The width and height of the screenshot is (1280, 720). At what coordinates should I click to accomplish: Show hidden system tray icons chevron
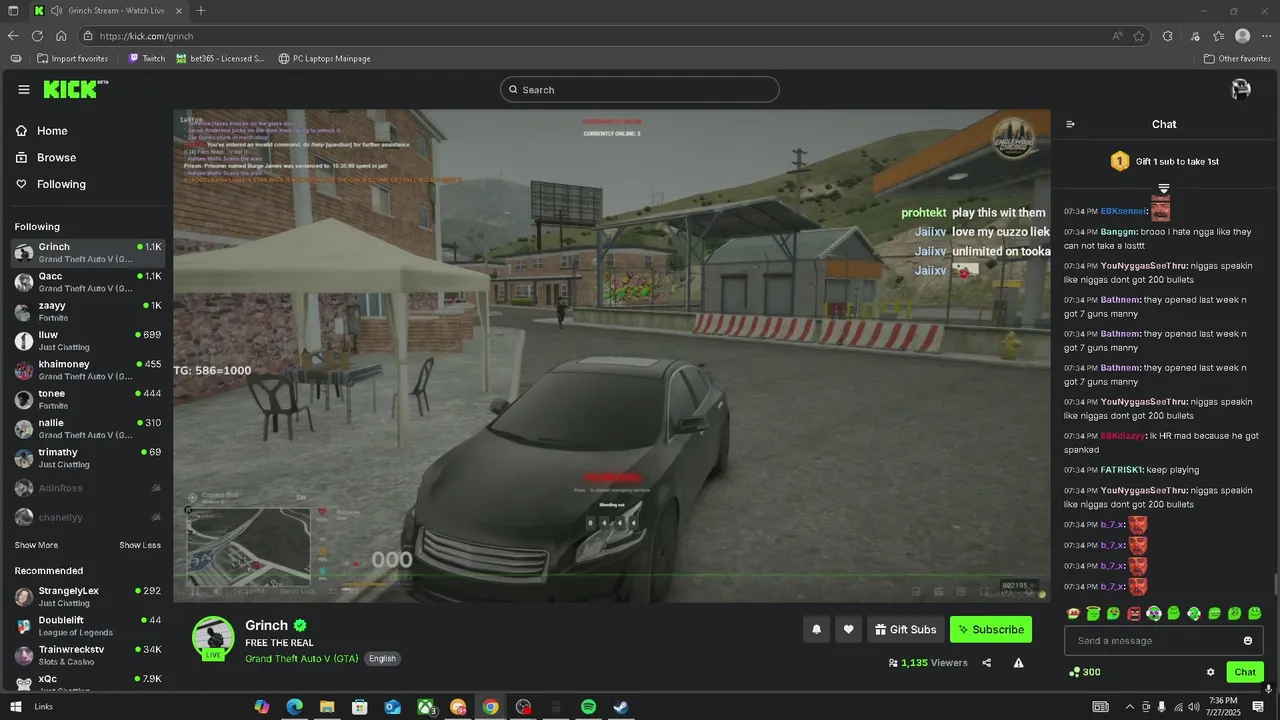[x=1129, y=706]
